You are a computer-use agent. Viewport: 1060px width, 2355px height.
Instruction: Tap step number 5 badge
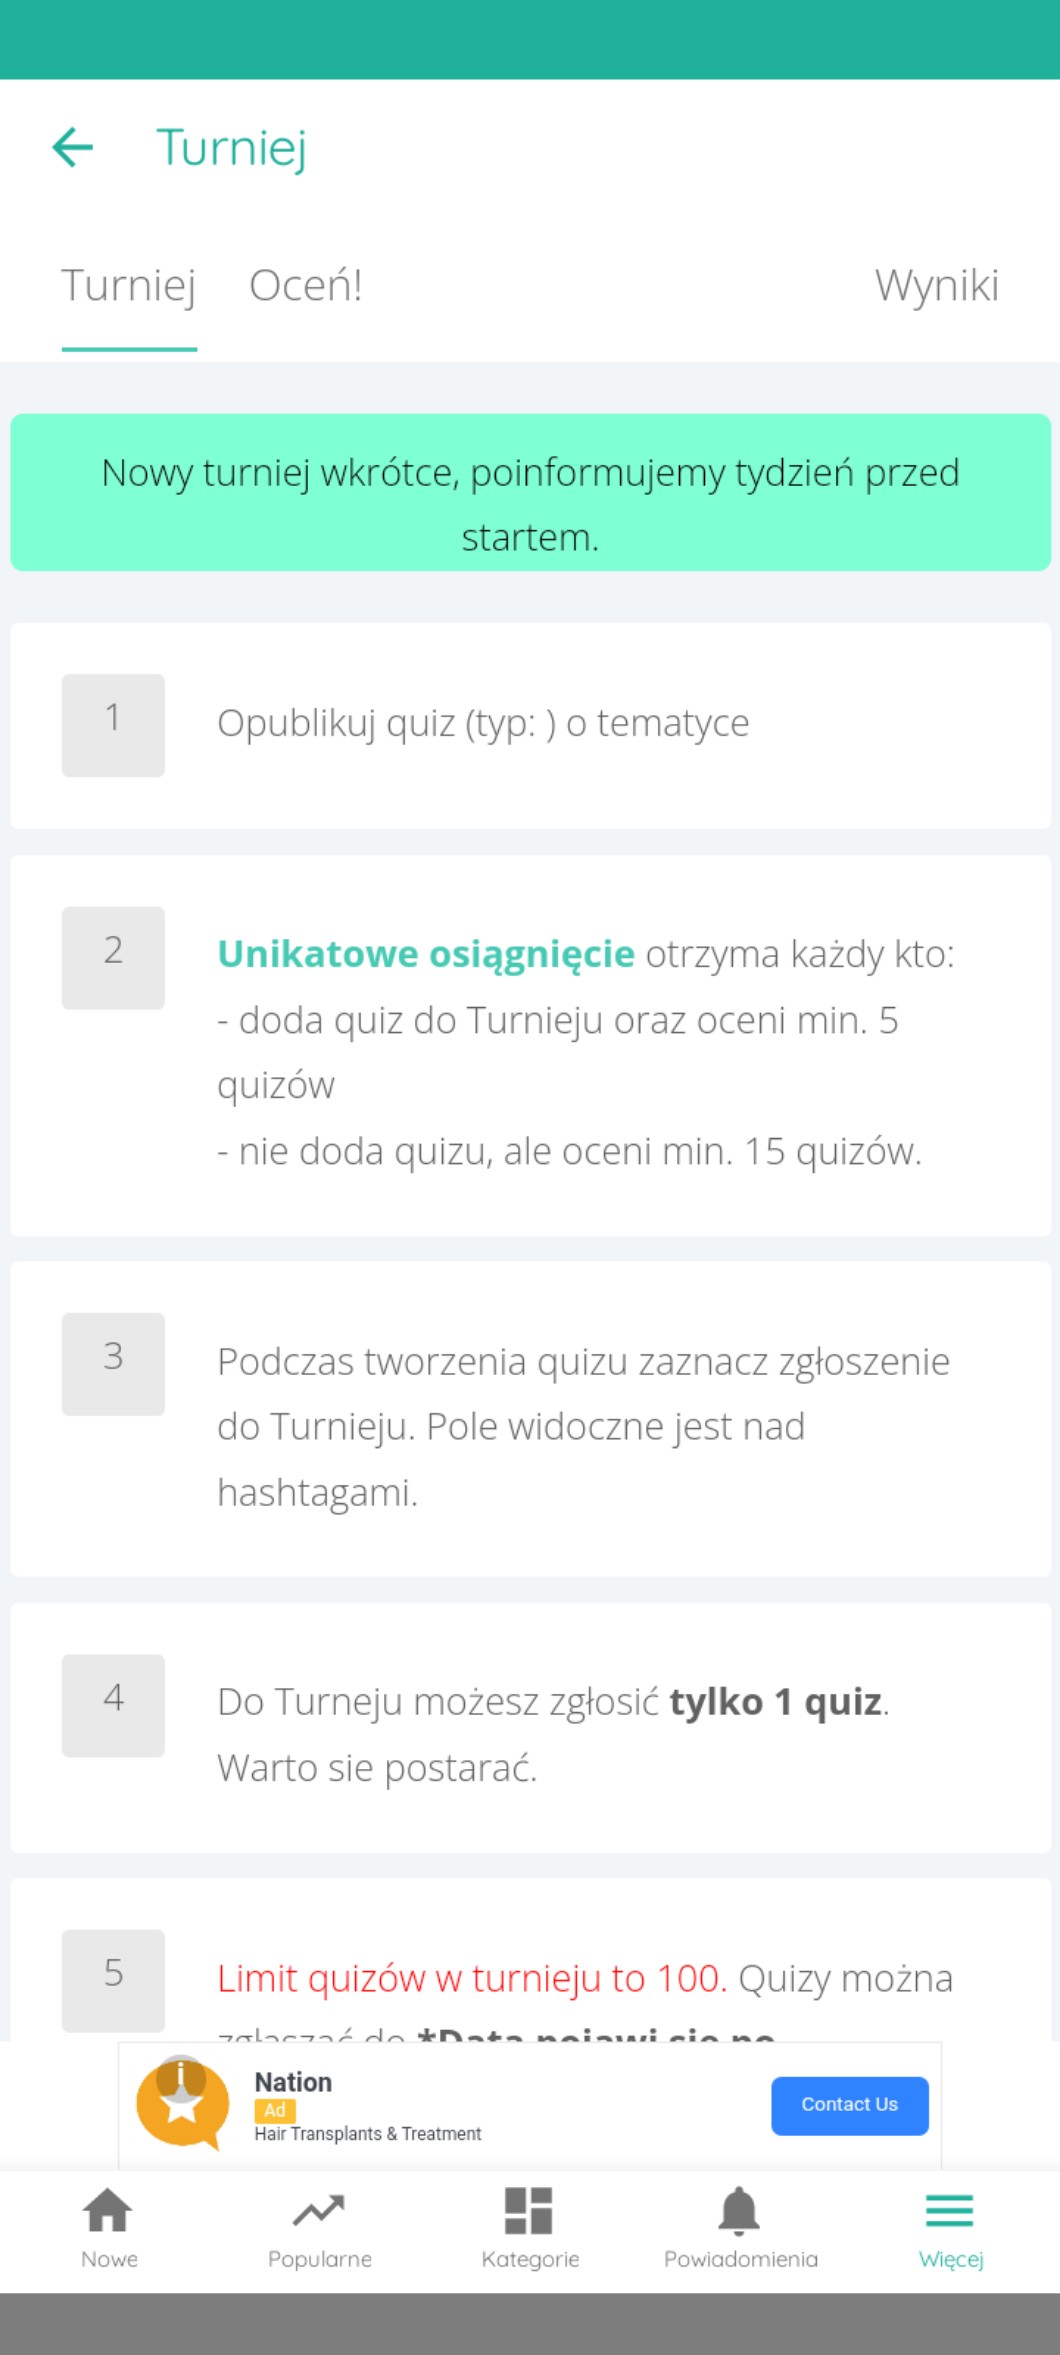pyautogui.click(x=113, y=1980)
